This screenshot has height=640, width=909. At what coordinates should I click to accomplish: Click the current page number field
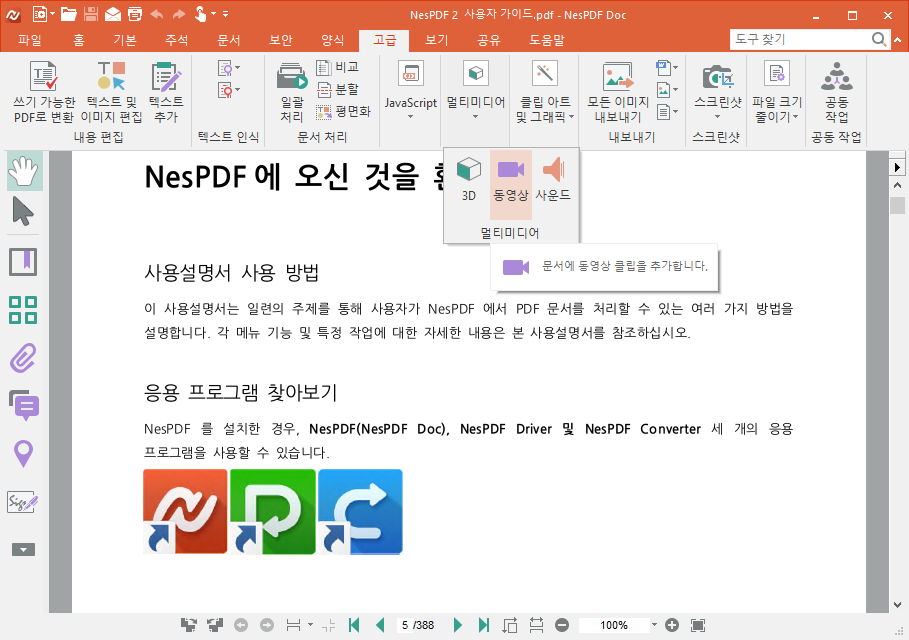[x=405, y=625]
